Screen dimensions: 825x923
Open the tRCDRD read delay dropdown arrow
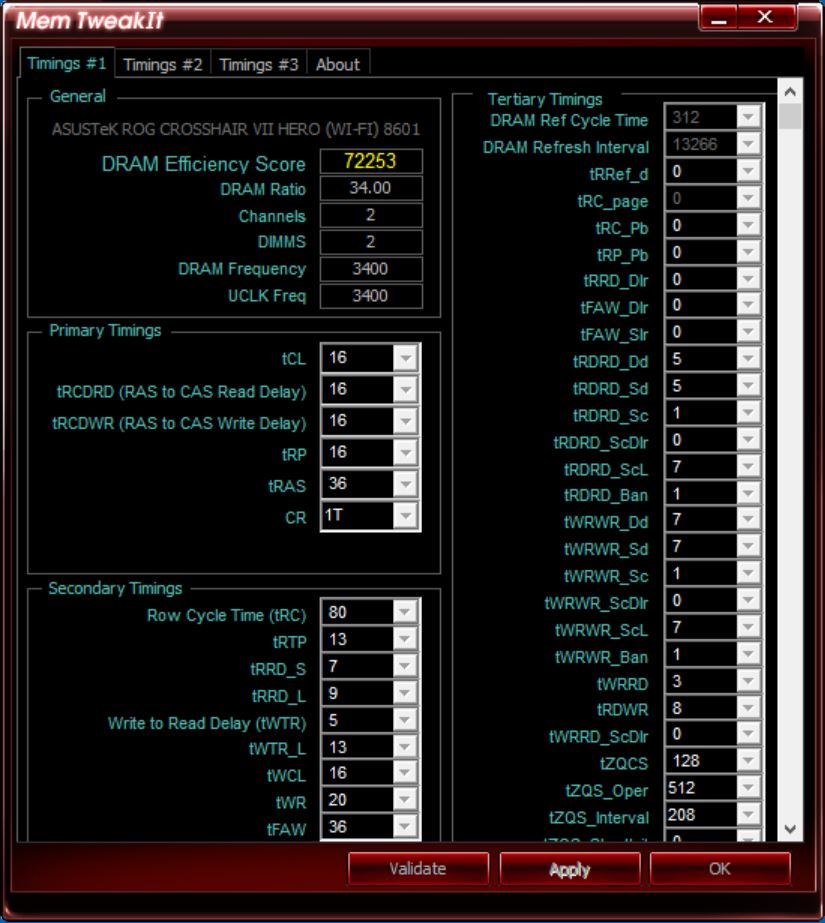click(405, 389)
